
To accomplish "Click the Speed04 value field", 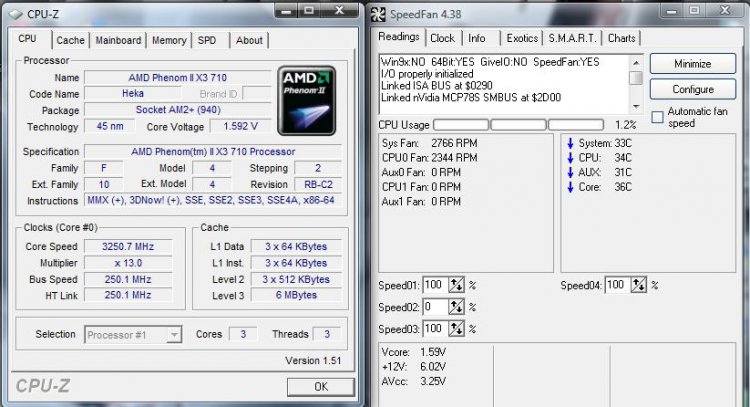I will [x=618, y=285].
